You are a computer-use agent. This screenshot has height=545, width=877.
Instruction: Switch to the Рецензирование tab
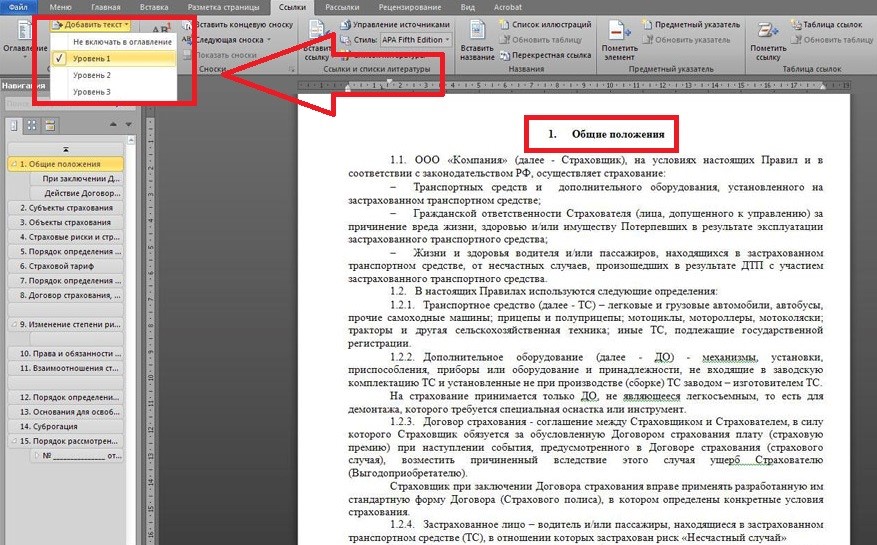coord(409,7)
